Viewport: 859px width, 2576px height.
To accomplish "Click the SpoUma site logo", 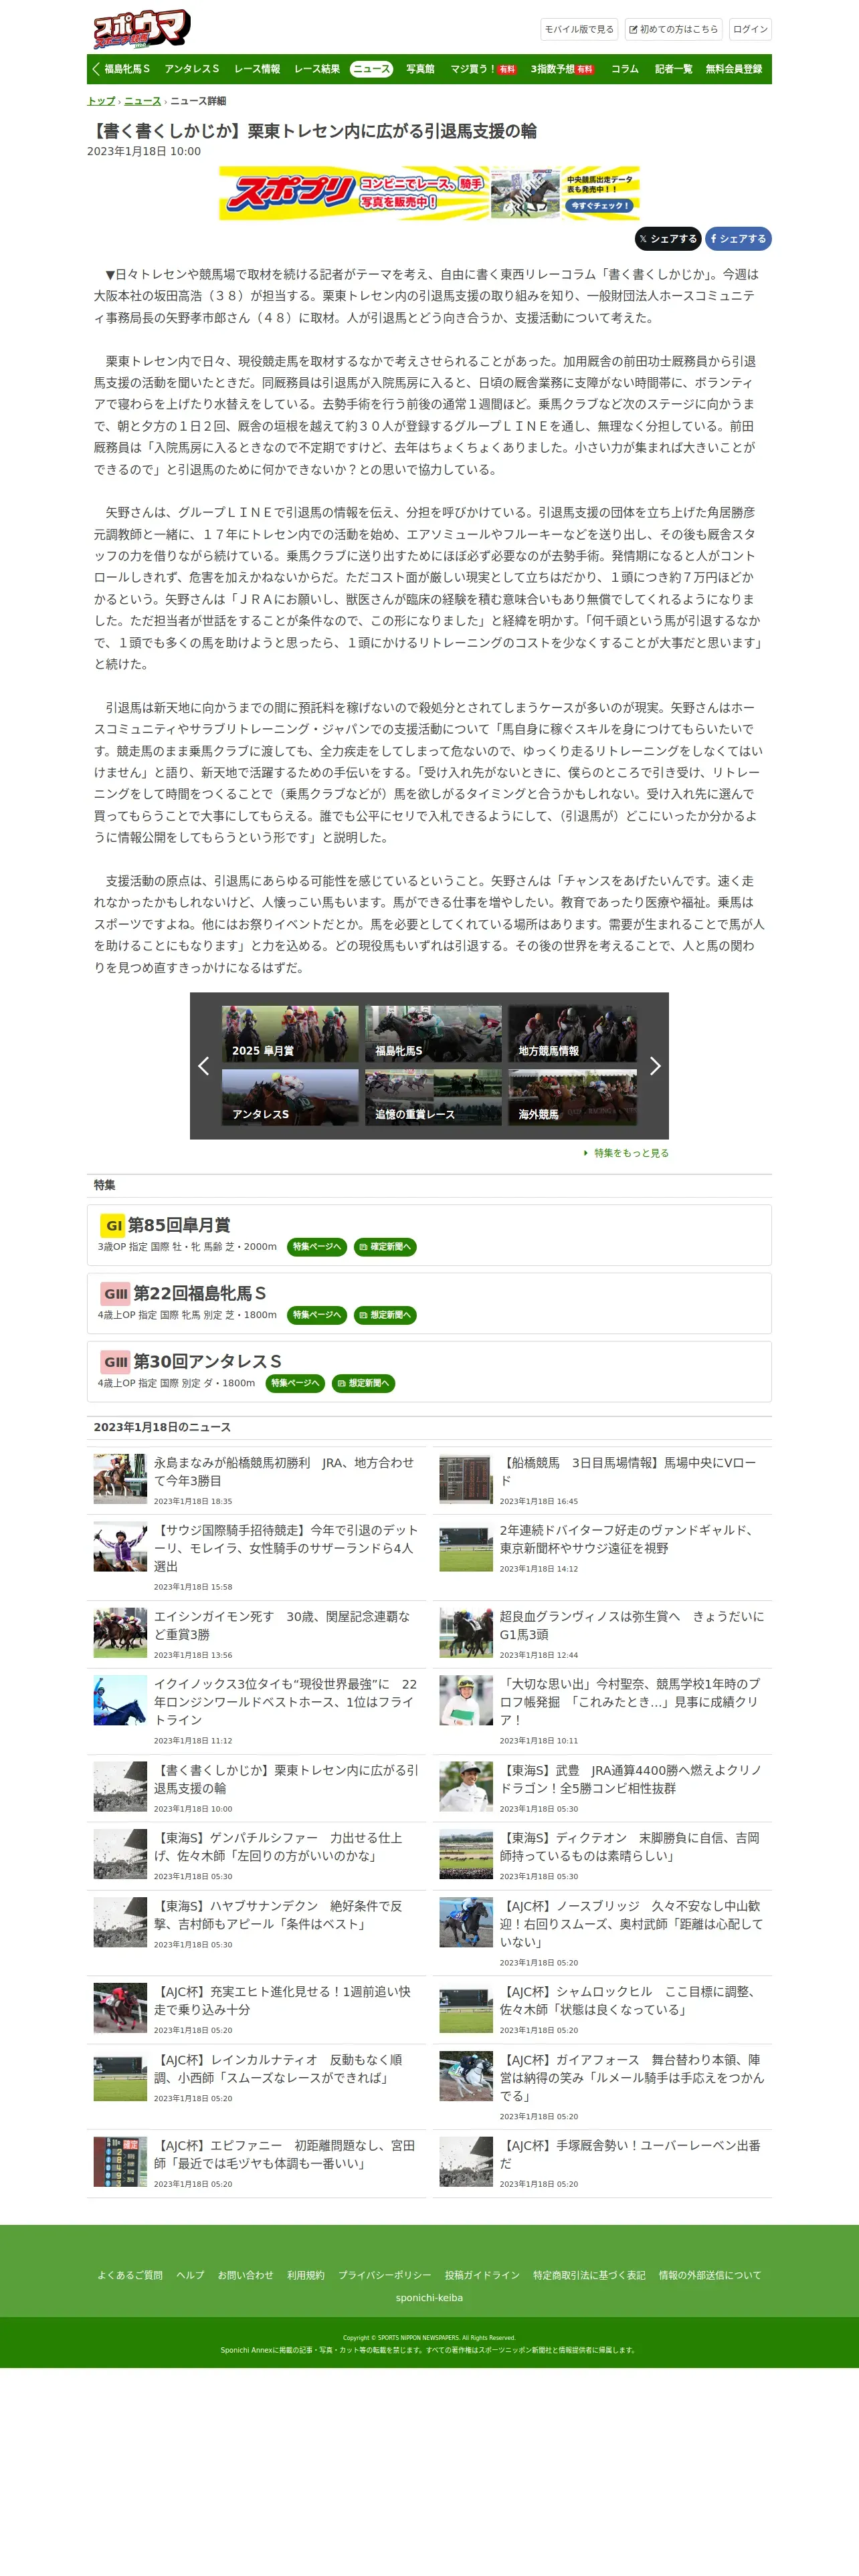I will tap(142, 29).
